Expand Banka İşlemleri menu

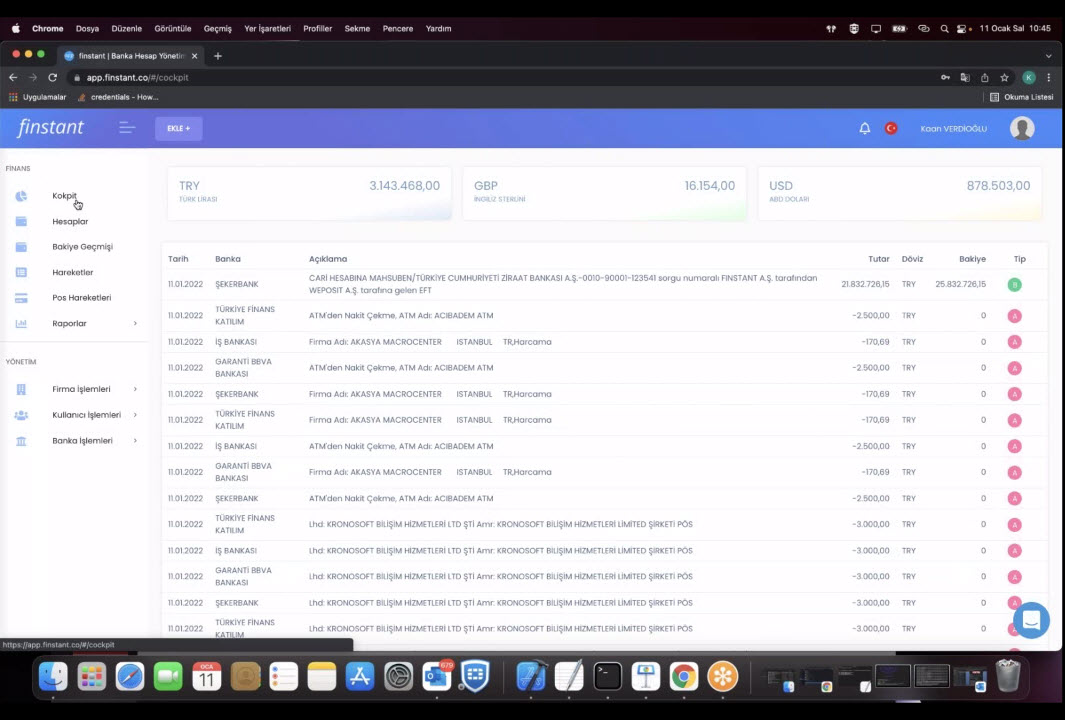[135, 441]
